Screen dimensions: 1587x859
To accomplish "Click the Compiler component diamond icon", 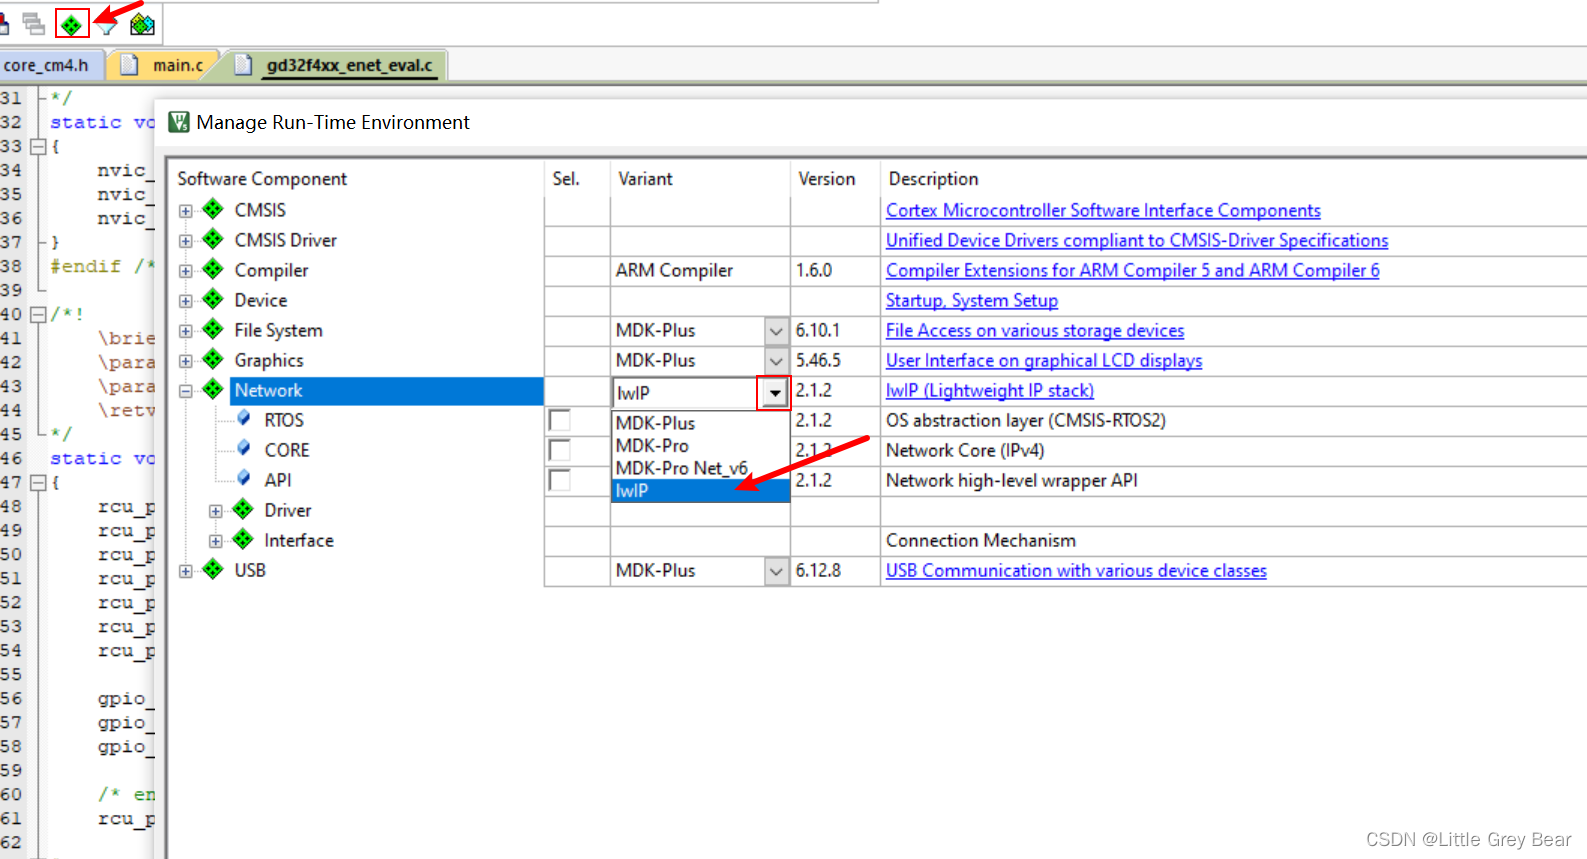I will click(213, 269).
